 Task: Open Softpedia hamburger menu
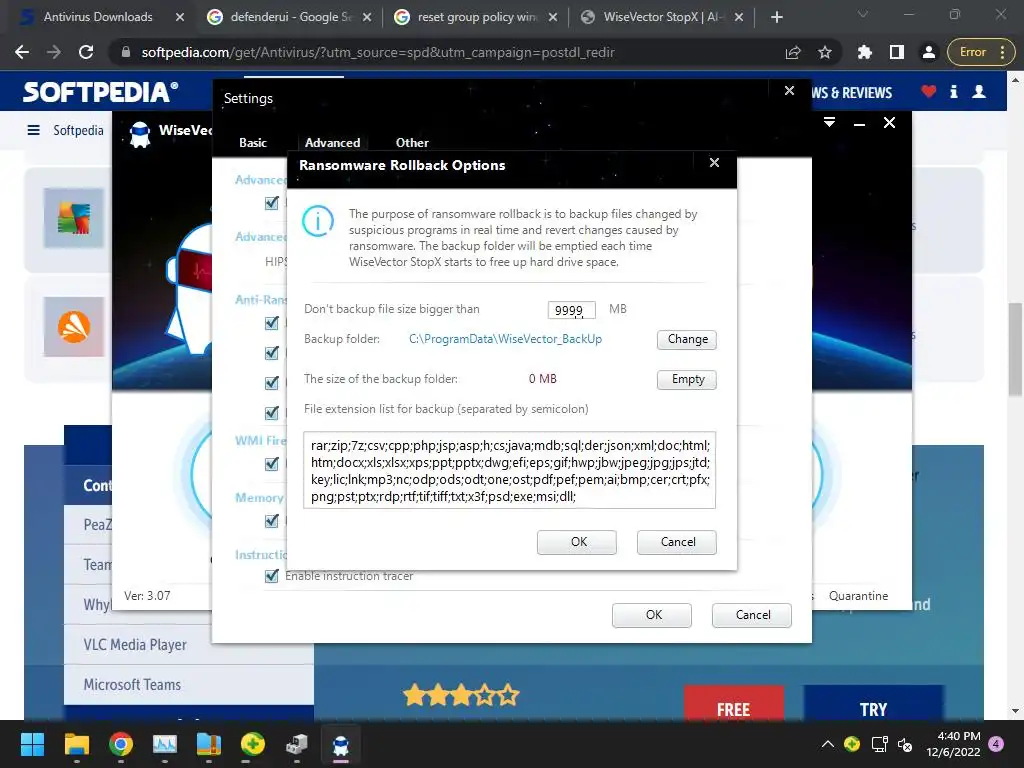click(33, 131)
